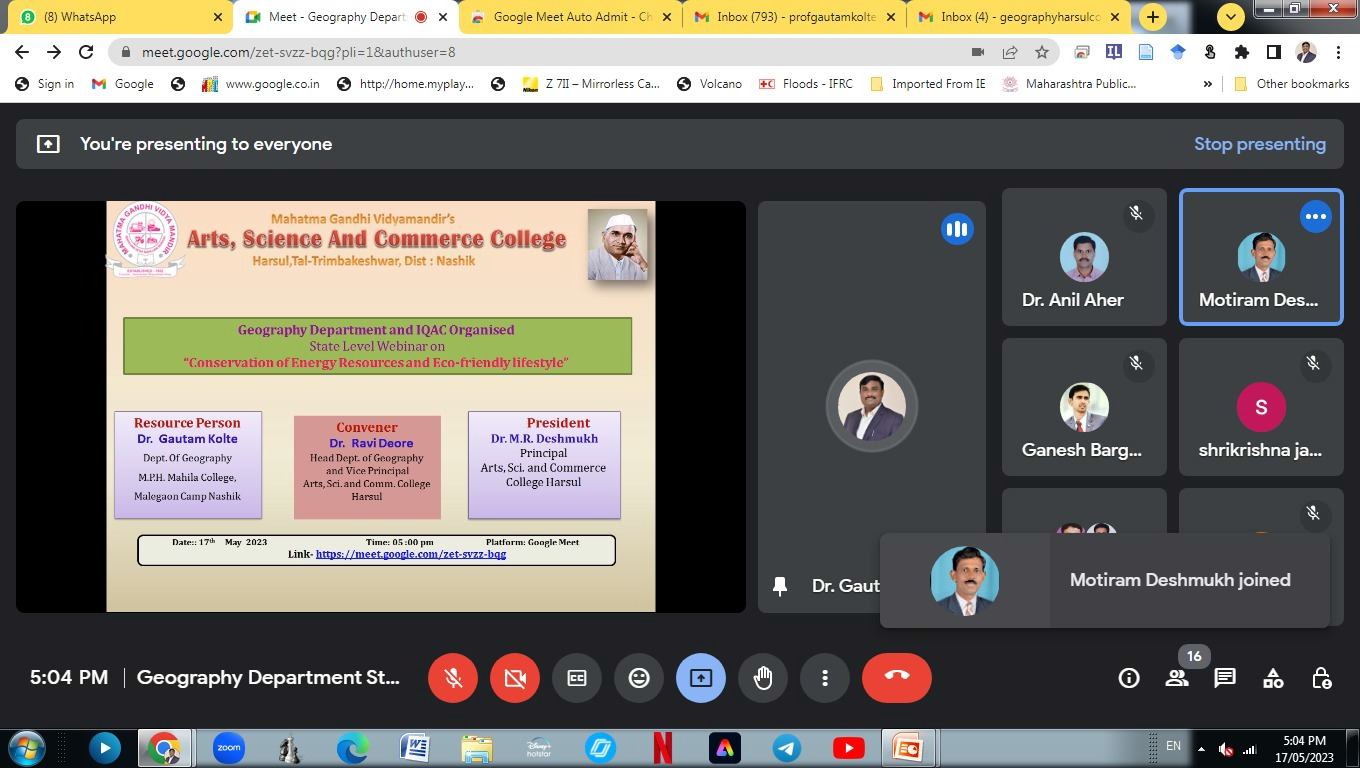The height and width of the screenshot is (768, 1360).
Task: Select the Dr. Anil Aher participant tile
Action: (1084, 257)
